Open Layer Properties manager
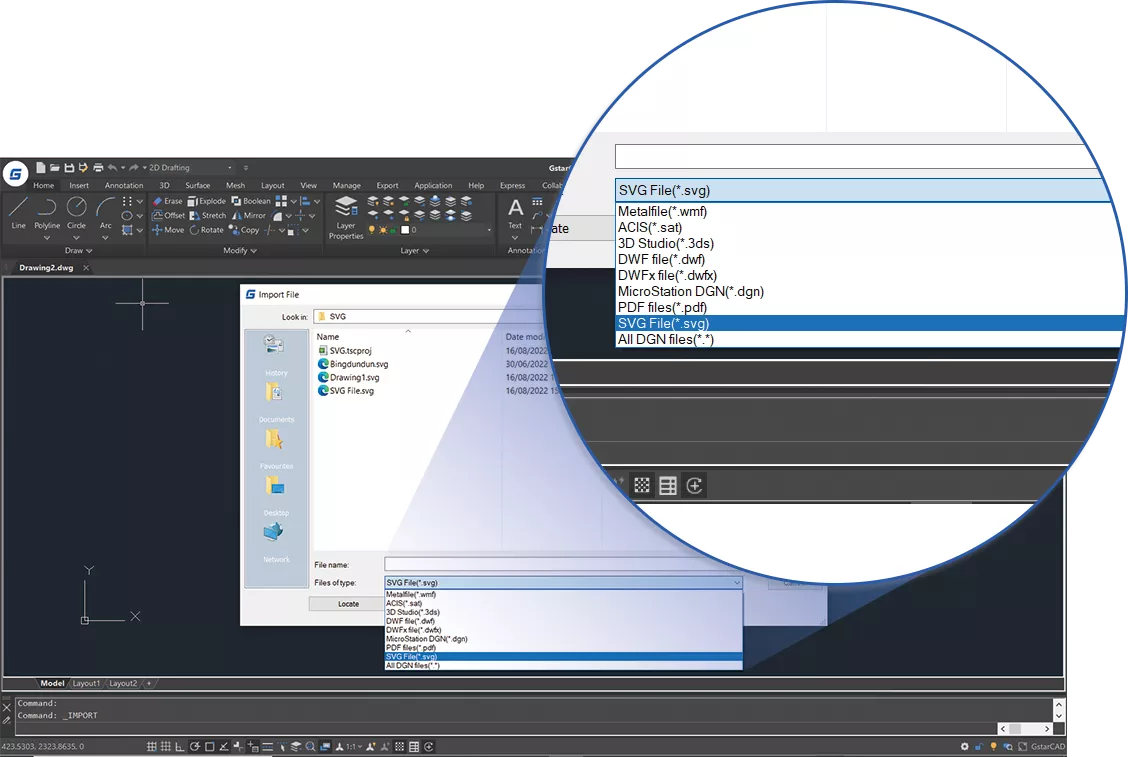 click(346, 217)
